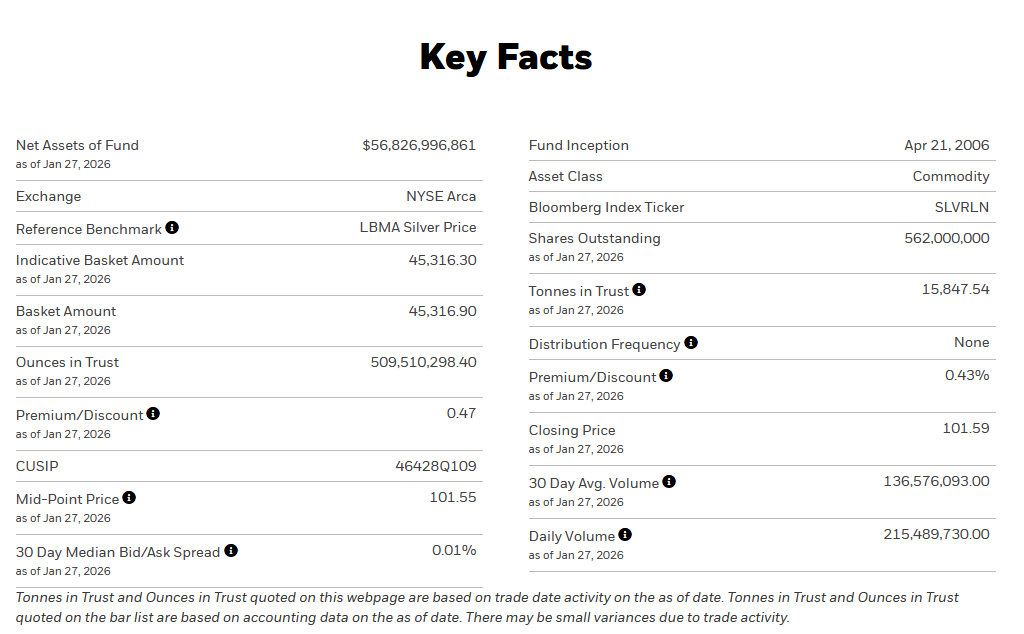Select the CUSIP value 46428Q109

[436, 466]
